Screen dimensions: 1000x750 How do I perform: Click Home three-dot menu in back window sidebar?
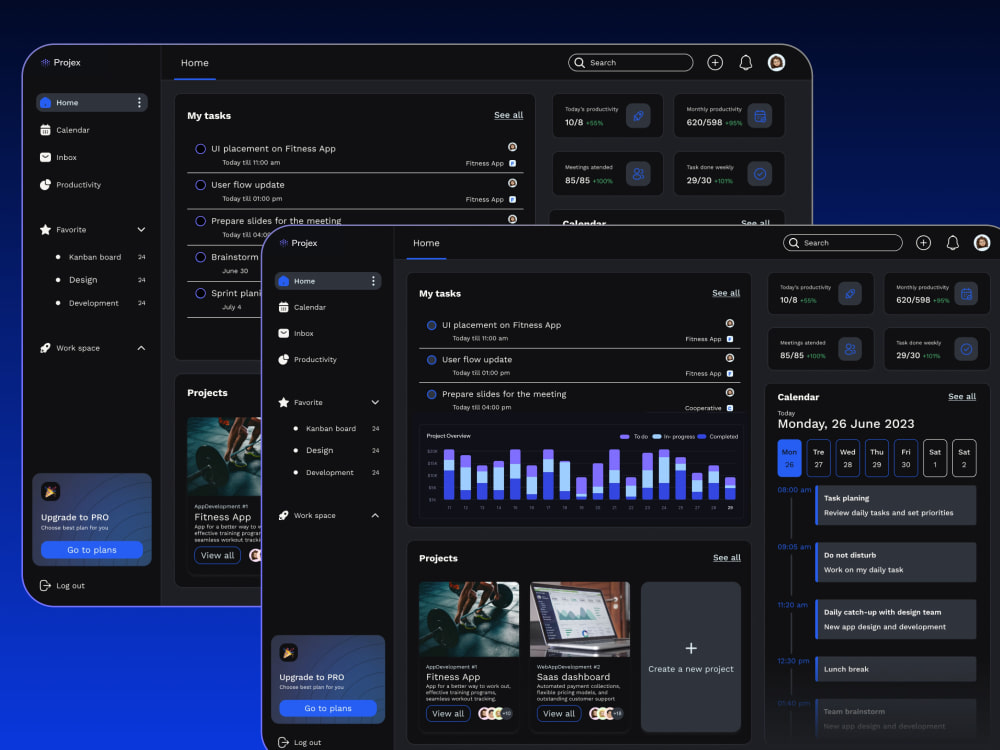[x=139, y=103]
